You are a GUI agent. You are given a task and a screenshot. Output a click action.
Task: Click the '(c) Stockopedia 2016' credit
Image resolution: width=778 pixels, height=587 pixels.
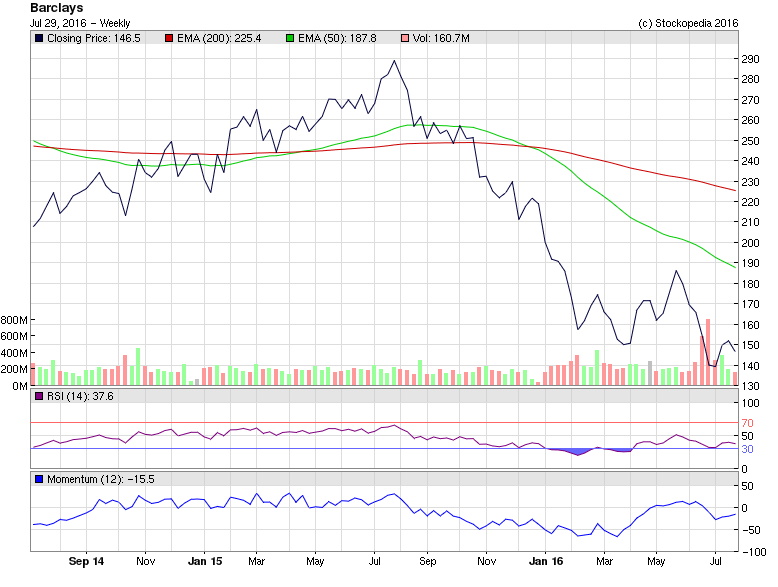688,23
